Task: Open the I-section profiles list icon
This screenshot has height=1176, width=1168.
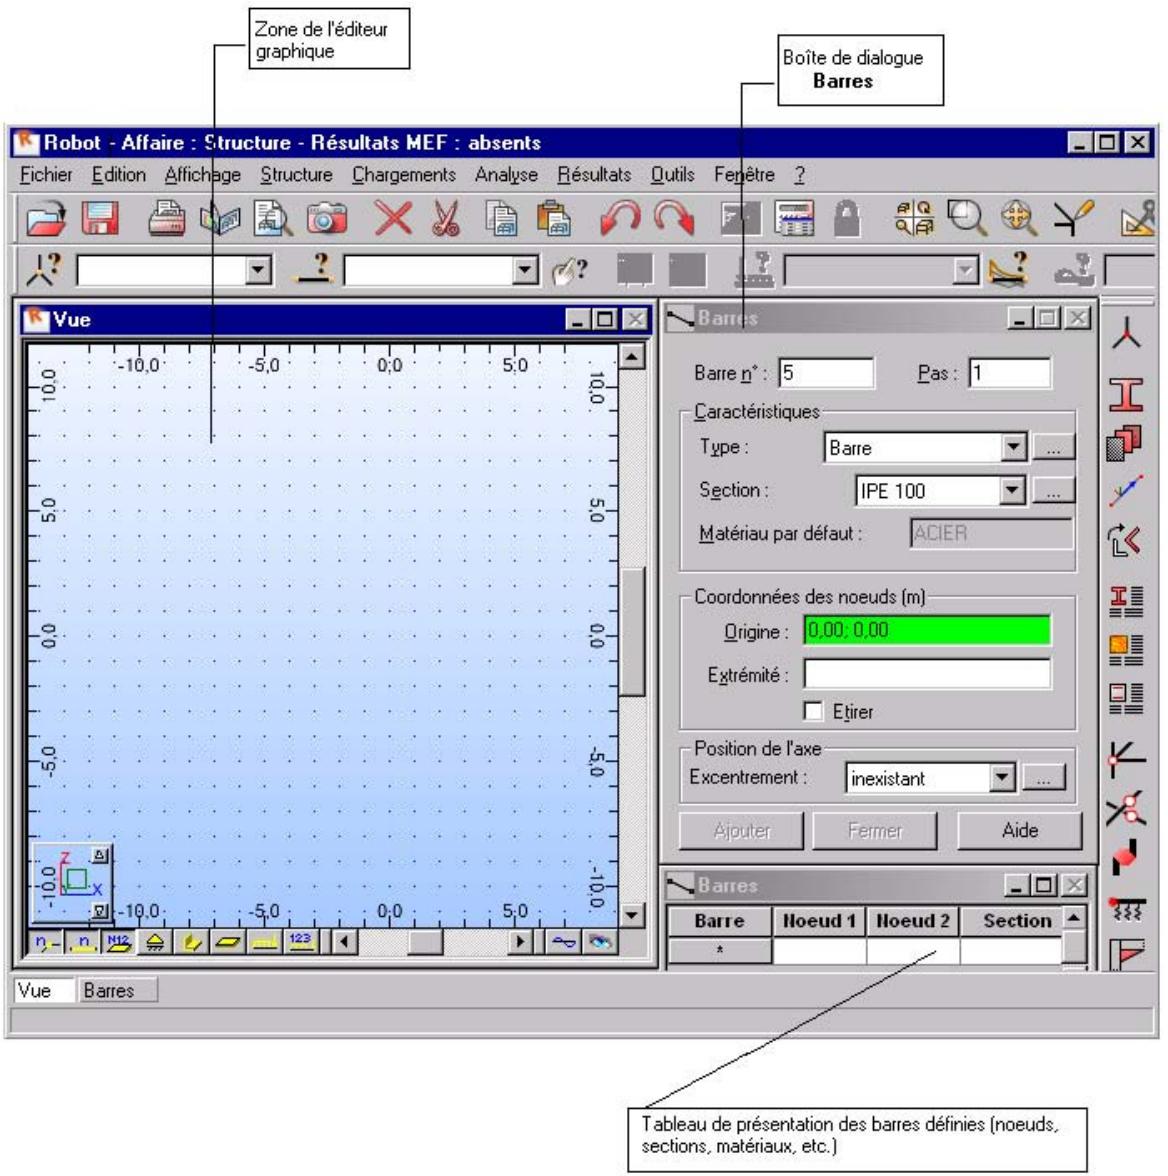Action: 1126,602
